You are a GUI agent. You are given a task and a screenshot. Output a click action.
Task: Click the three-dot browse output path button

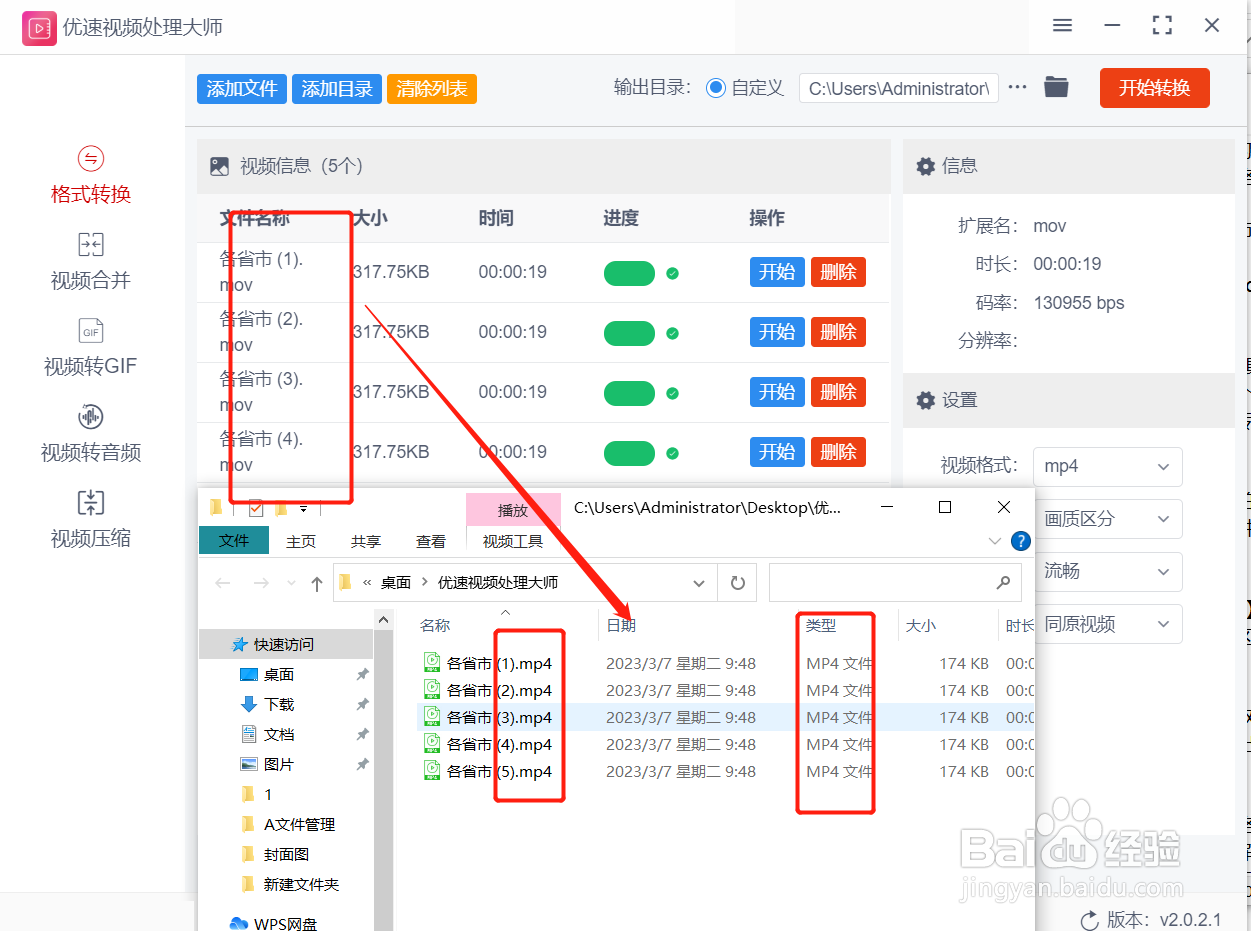coord(1018,88)
